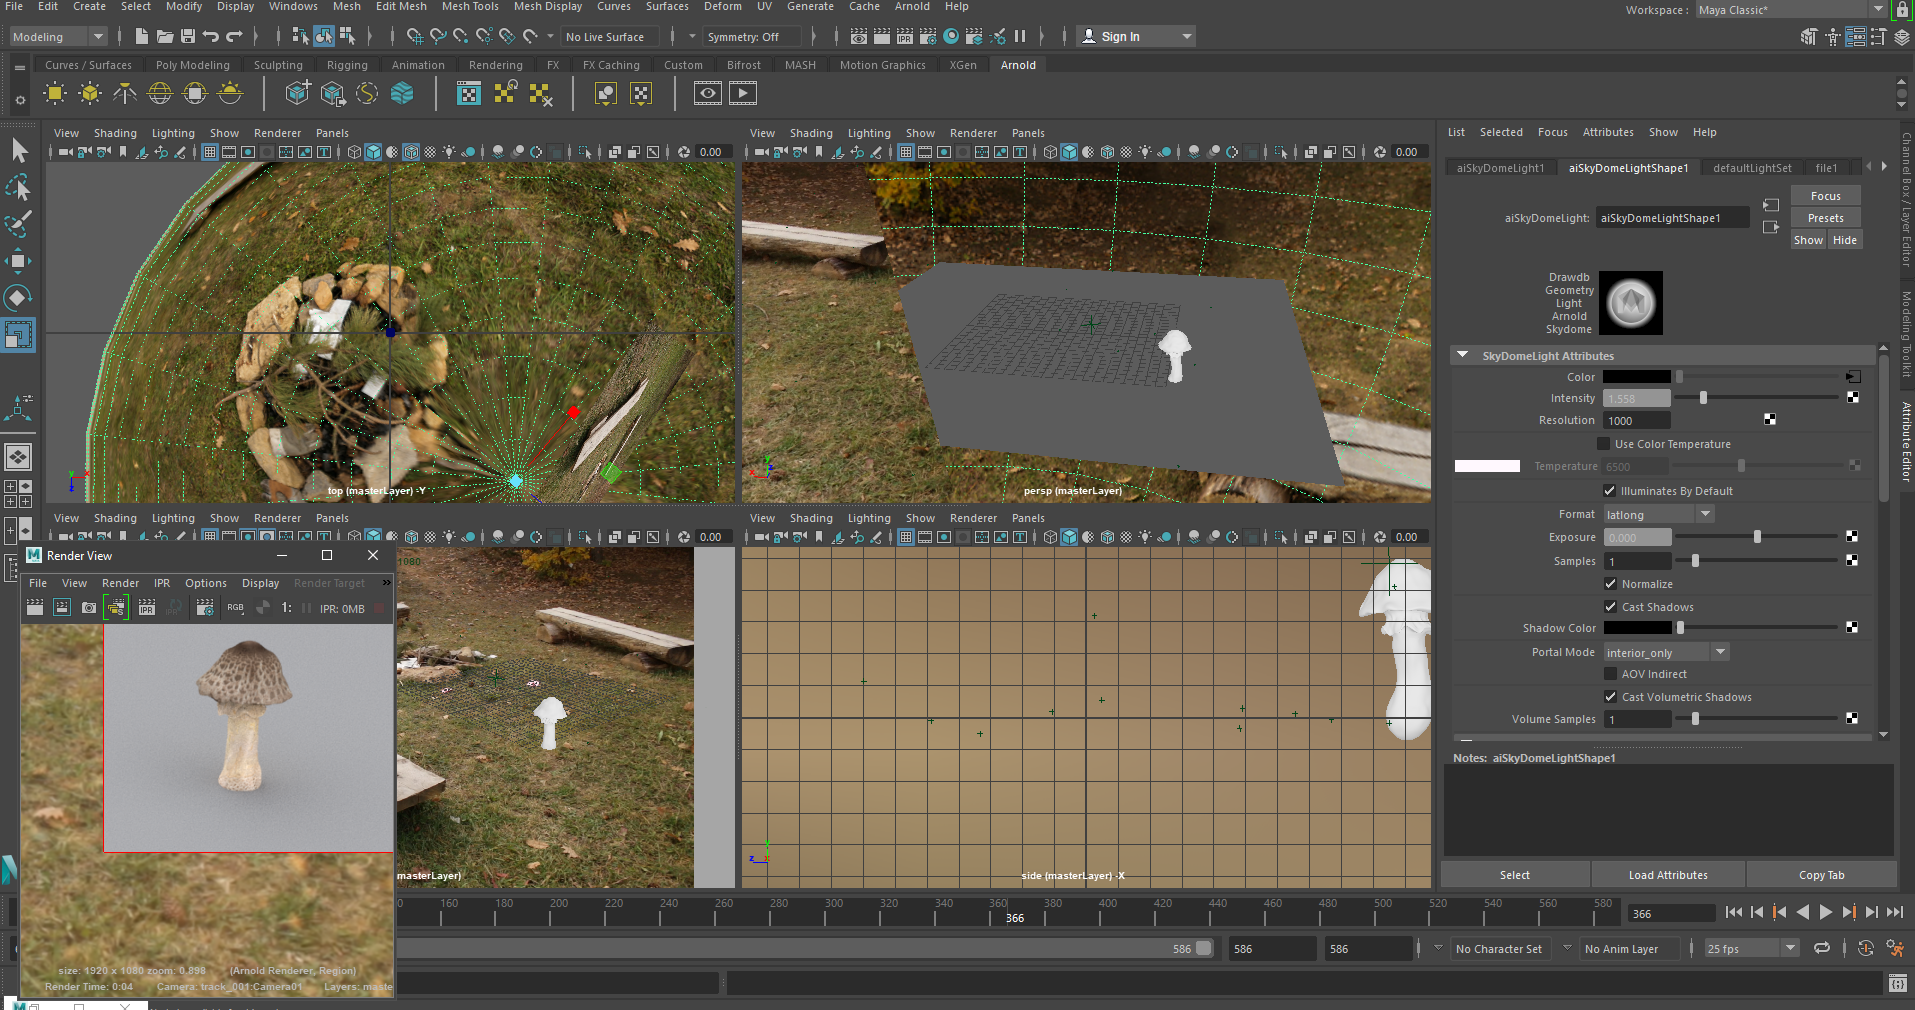Click the Intensity slider handle
1915x1010 pixels.
pyautogui.click(x=1703, y=398)
